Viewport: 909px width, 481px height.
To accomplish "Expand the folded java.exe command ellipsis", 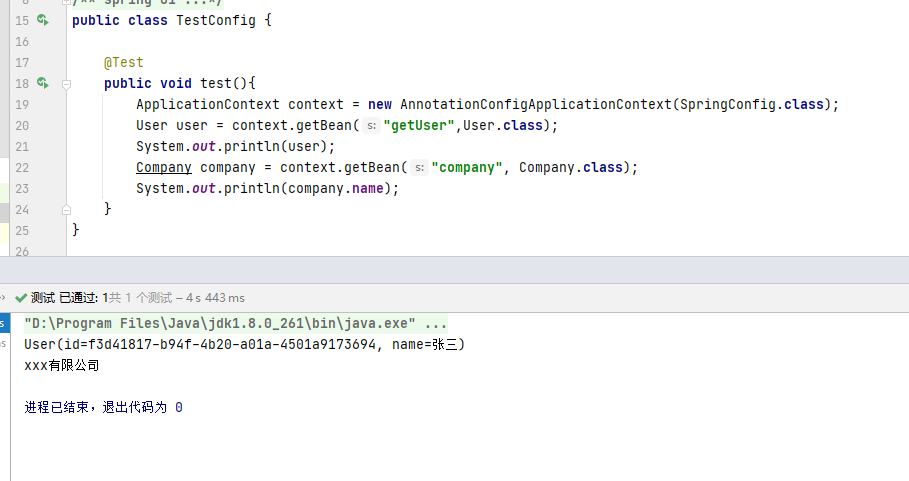I will 436,324.
